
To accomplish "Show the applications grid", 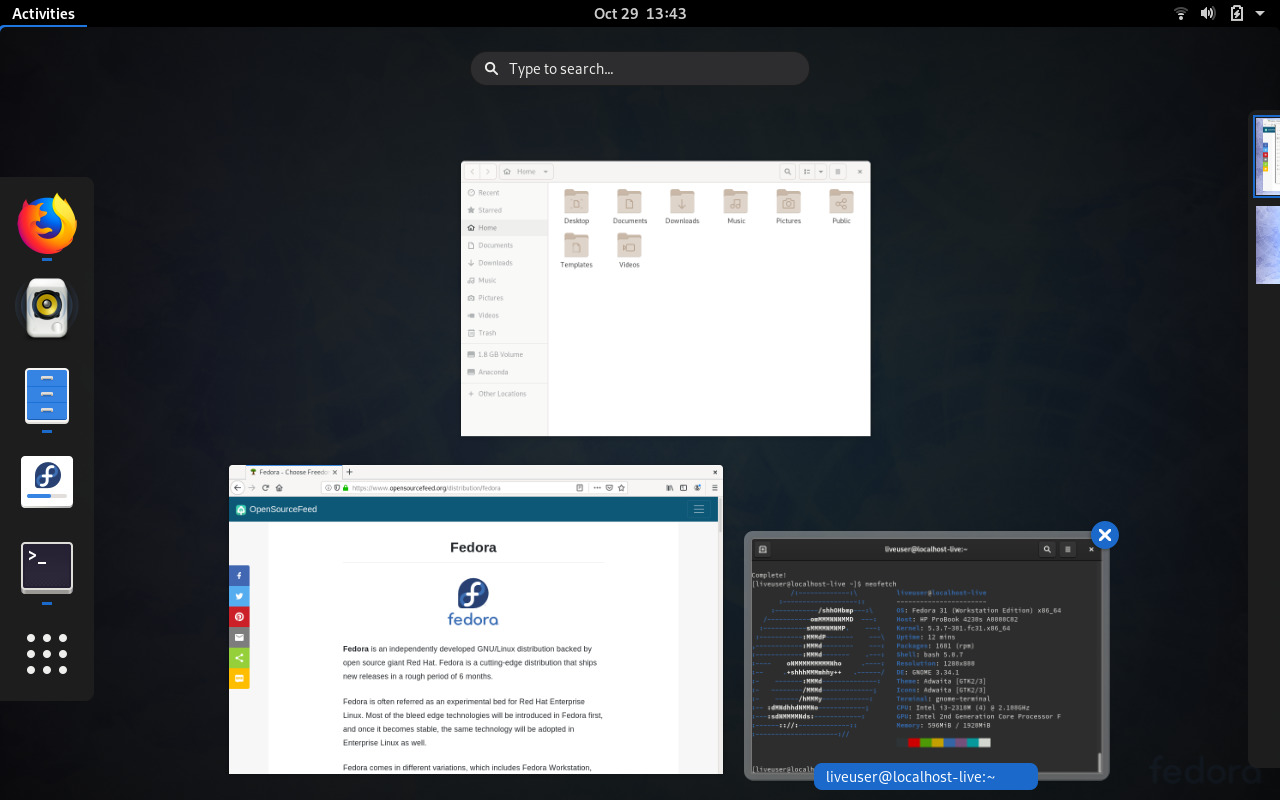I will [x=47, y=654].
